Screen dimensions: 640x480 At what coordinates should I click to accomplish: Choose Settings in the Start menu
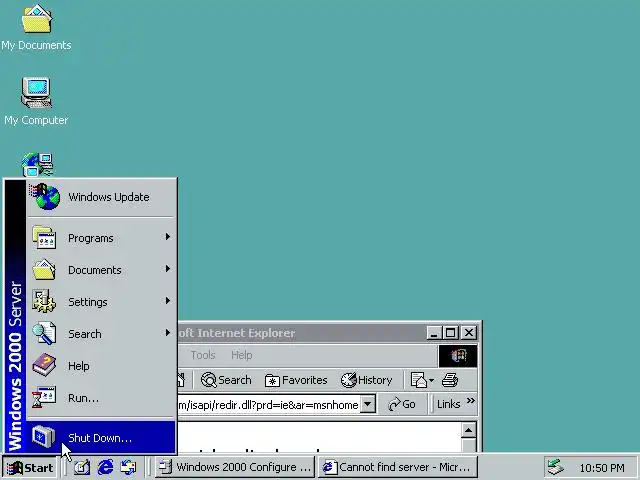tap(102, 302)
